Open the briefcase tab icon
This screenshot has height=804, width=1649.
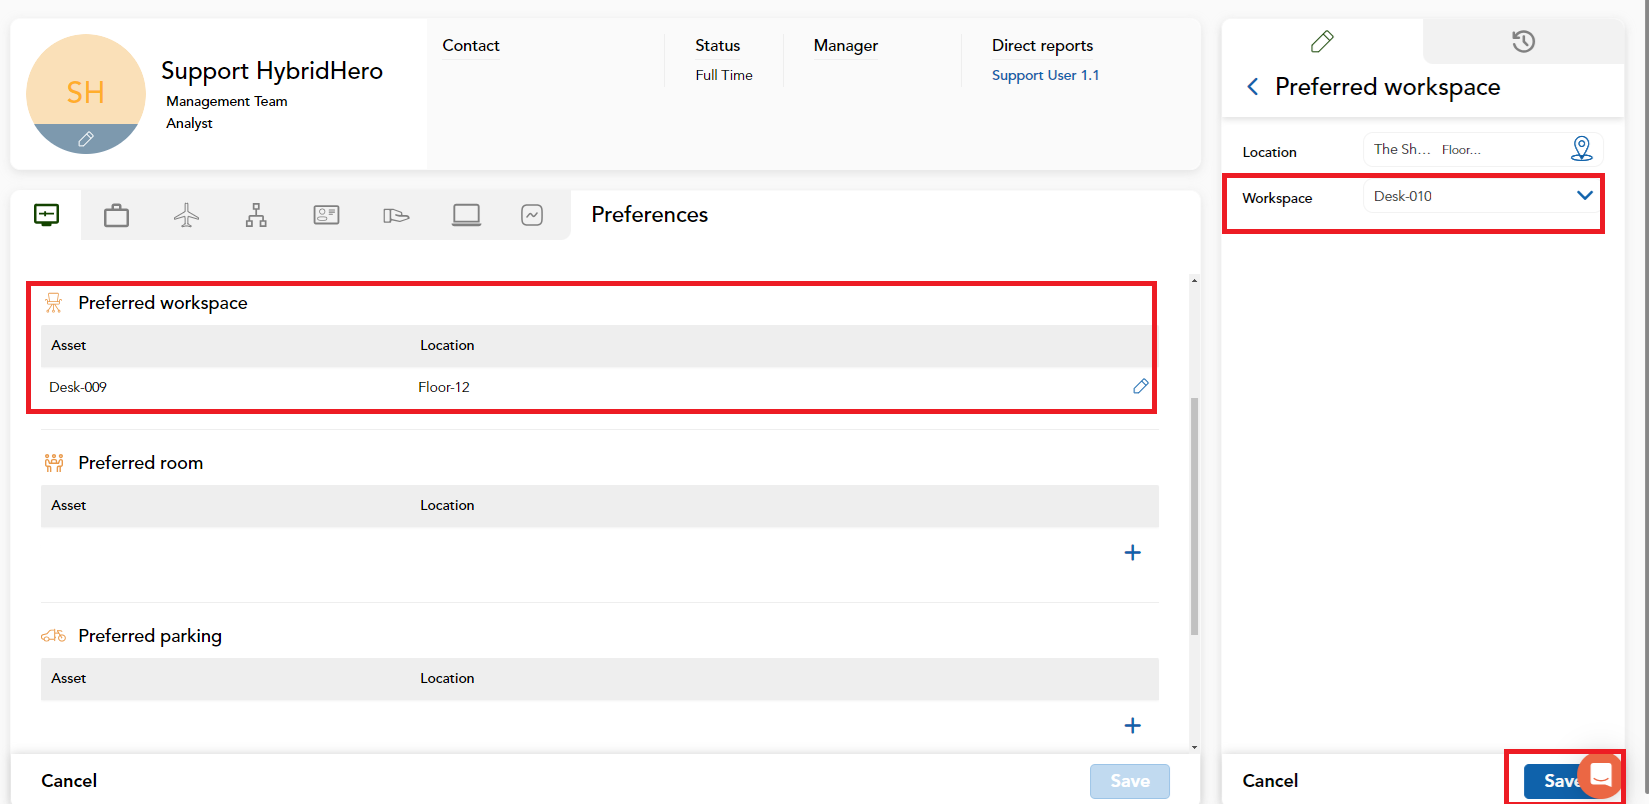click(x=116, y=215)
